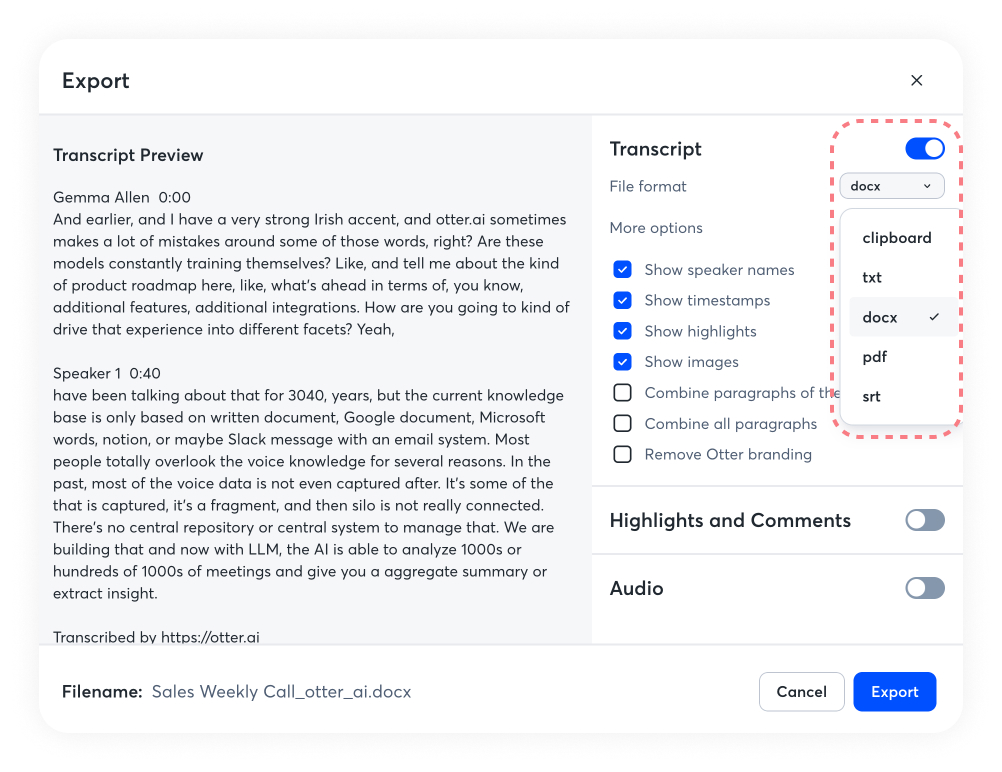Image resolution: width=1002 pixels, height=772 pixels.
Task: Check Remove Otter branding
Action: pos(622,454)
